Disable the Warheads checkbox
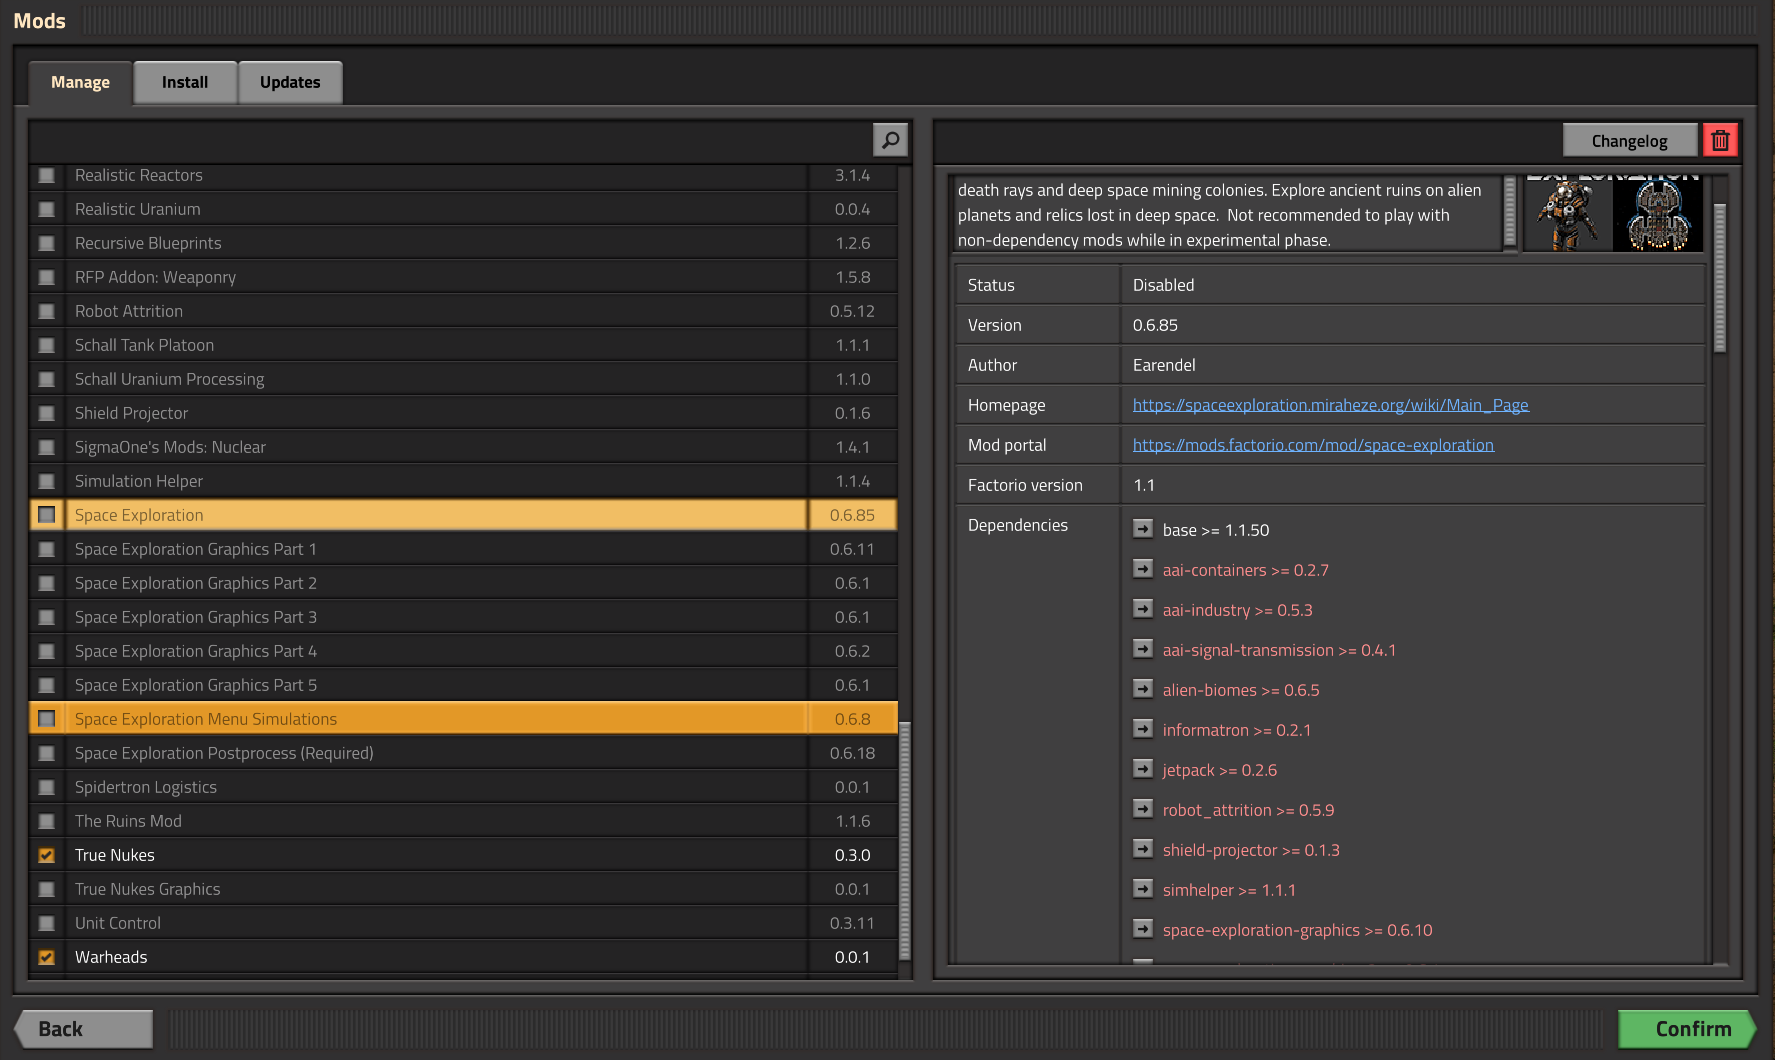Viewport: 1775px width, 1060px height. 46,957
